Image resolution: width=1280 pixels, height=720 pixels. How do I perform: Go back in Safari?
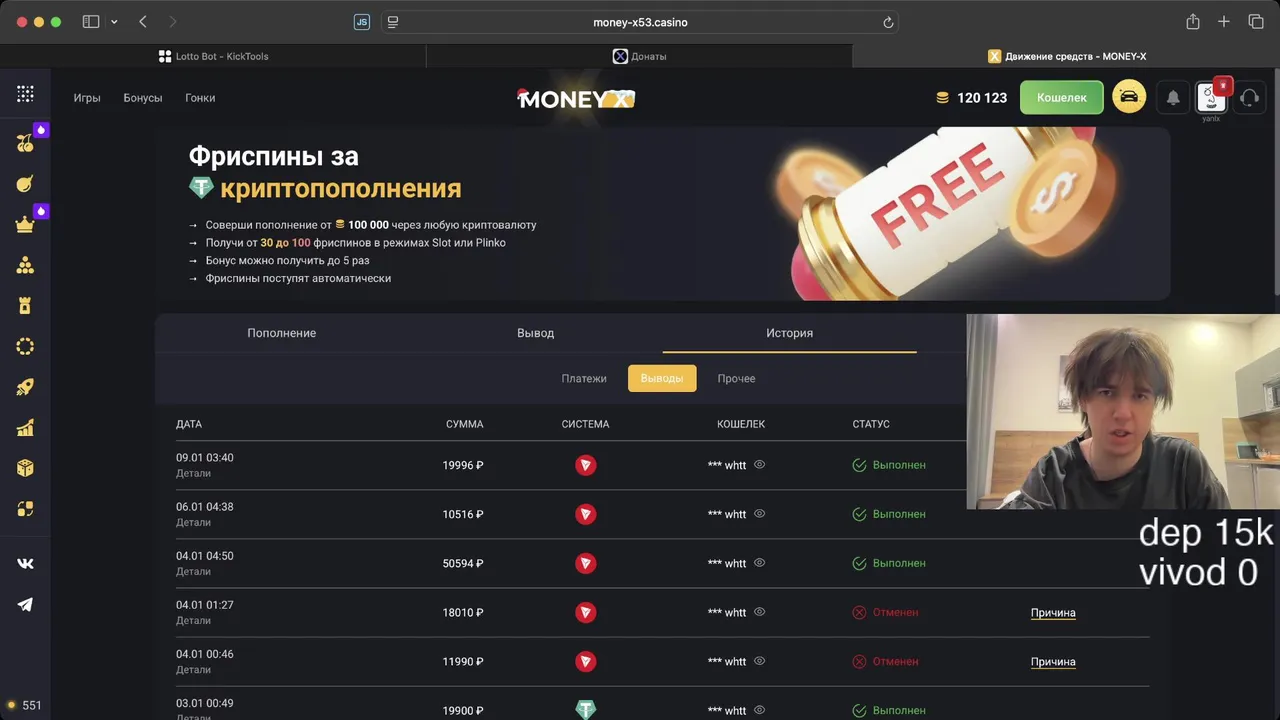click(x=143, y=22)
